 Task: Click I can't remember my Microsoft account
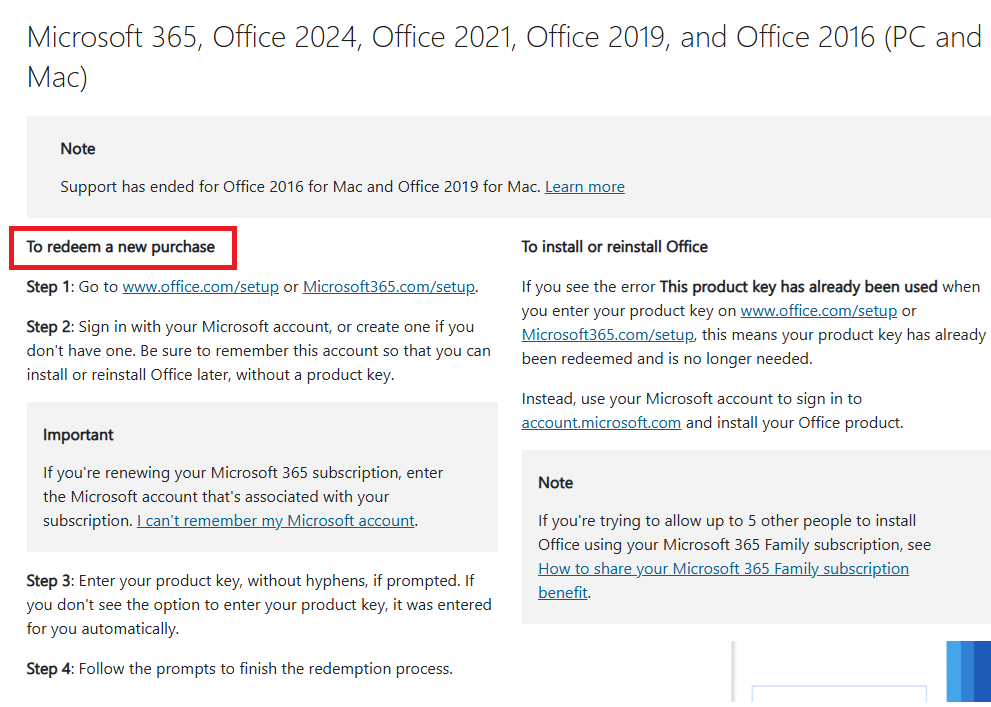[276, 520]
